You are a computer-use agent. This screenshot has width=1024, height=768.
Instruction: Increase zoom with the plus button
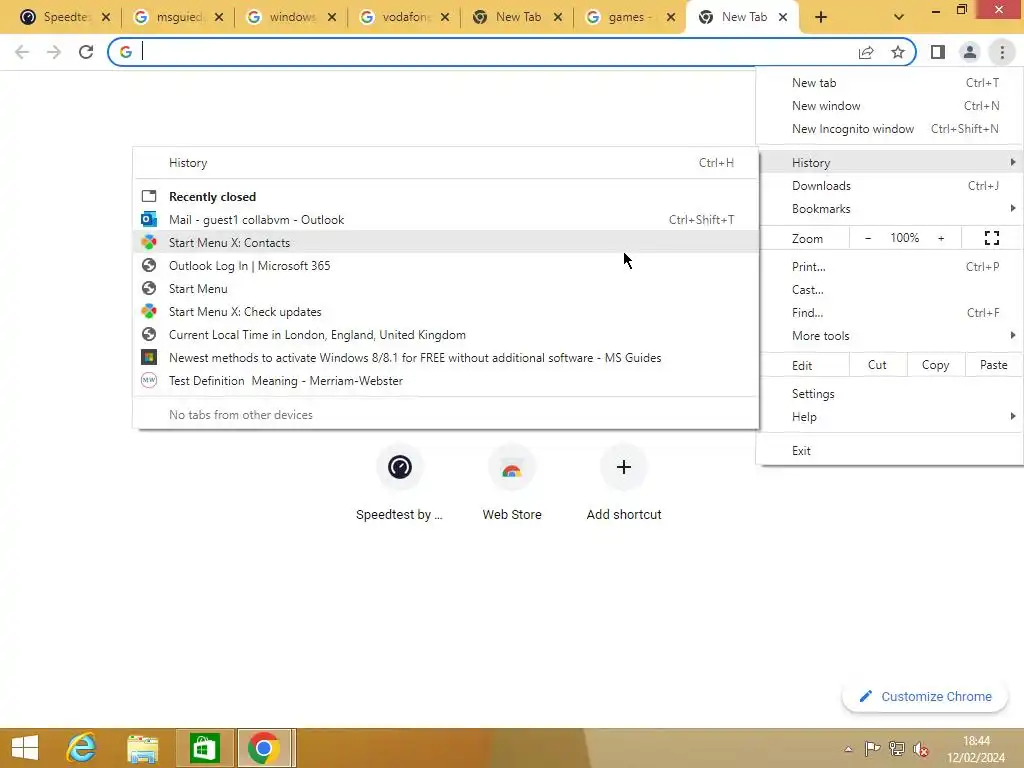click(x=941, y=238)
